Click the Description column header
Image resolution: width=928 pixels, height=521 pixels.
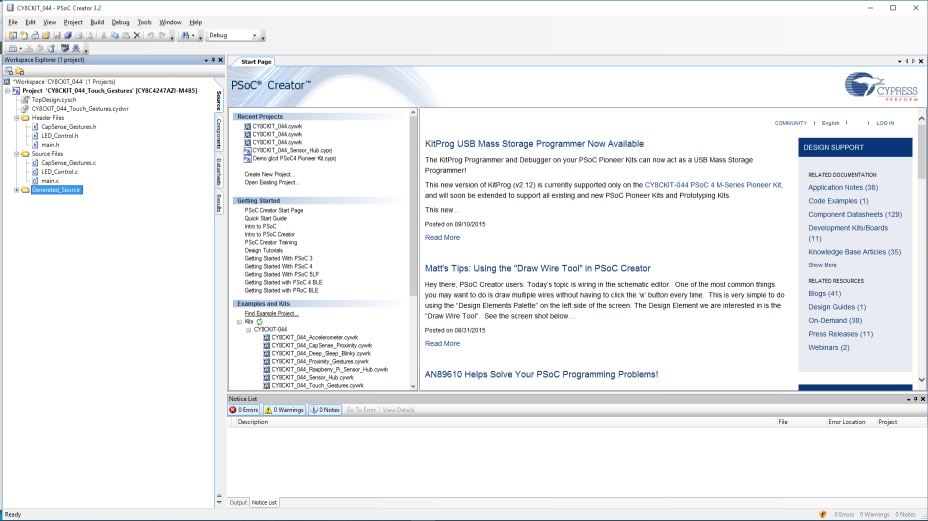click(x=253, y=422)
